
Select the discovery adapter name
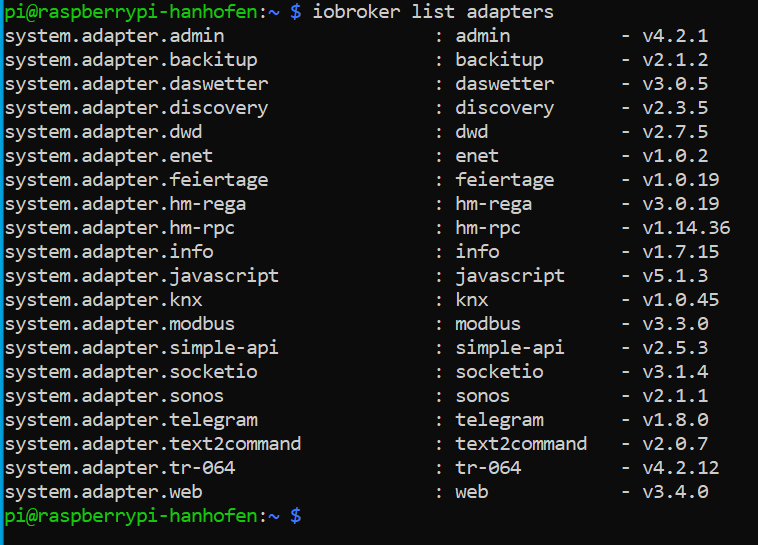point(505,108)
